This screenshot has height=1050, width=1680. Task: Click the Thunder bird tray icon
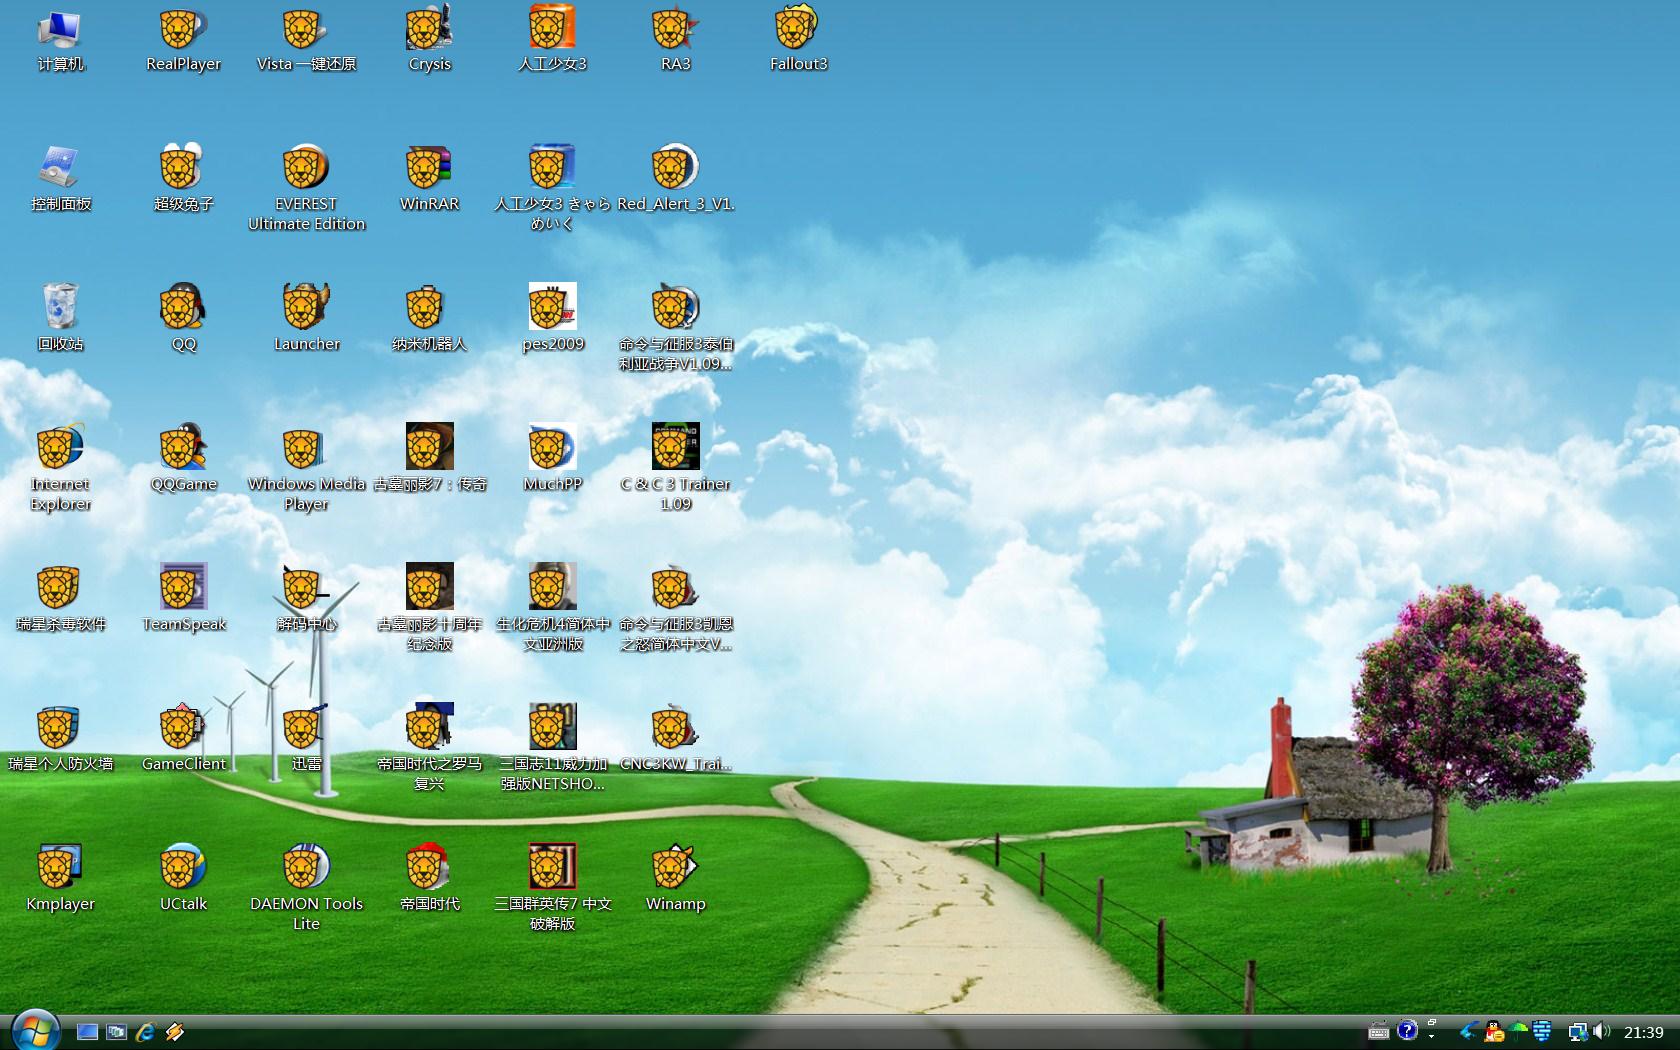(1468, 1031)
